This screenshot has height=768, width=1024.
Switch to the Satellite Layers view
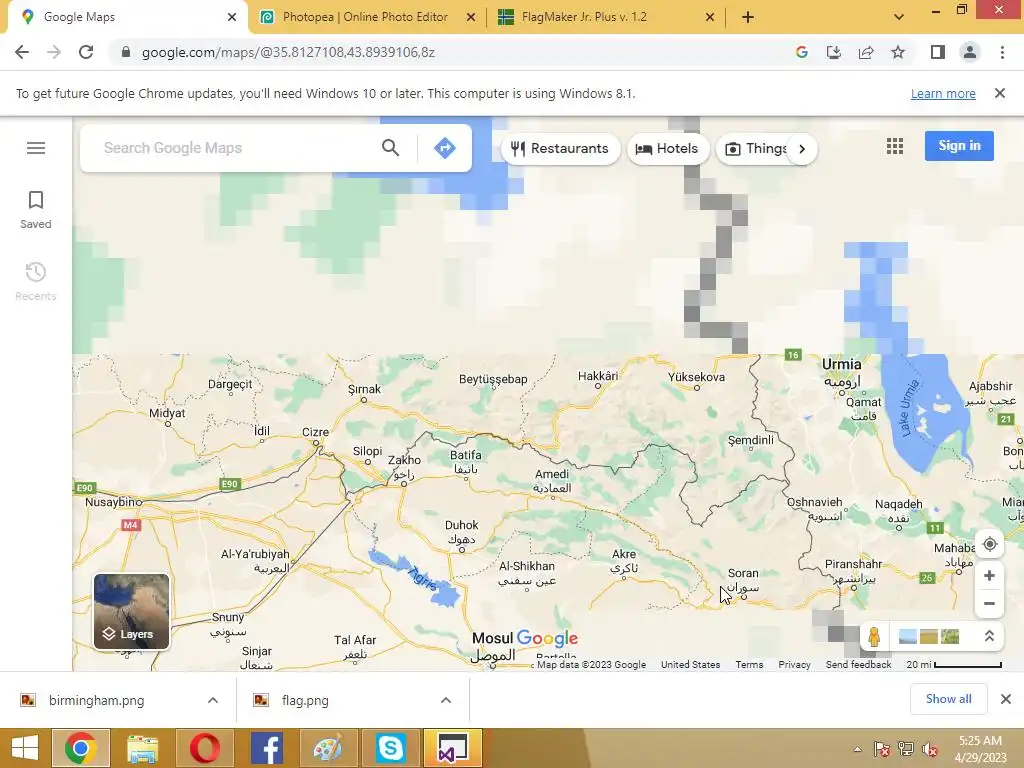[131, 611]
